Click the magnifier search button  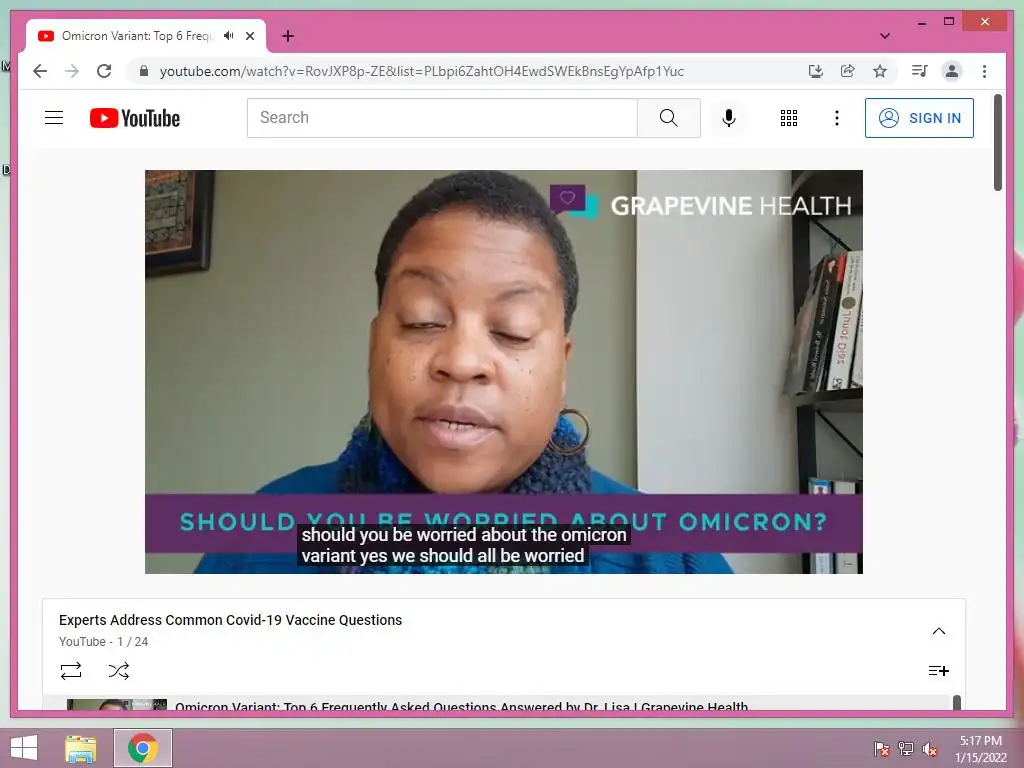tap(669, 118)
